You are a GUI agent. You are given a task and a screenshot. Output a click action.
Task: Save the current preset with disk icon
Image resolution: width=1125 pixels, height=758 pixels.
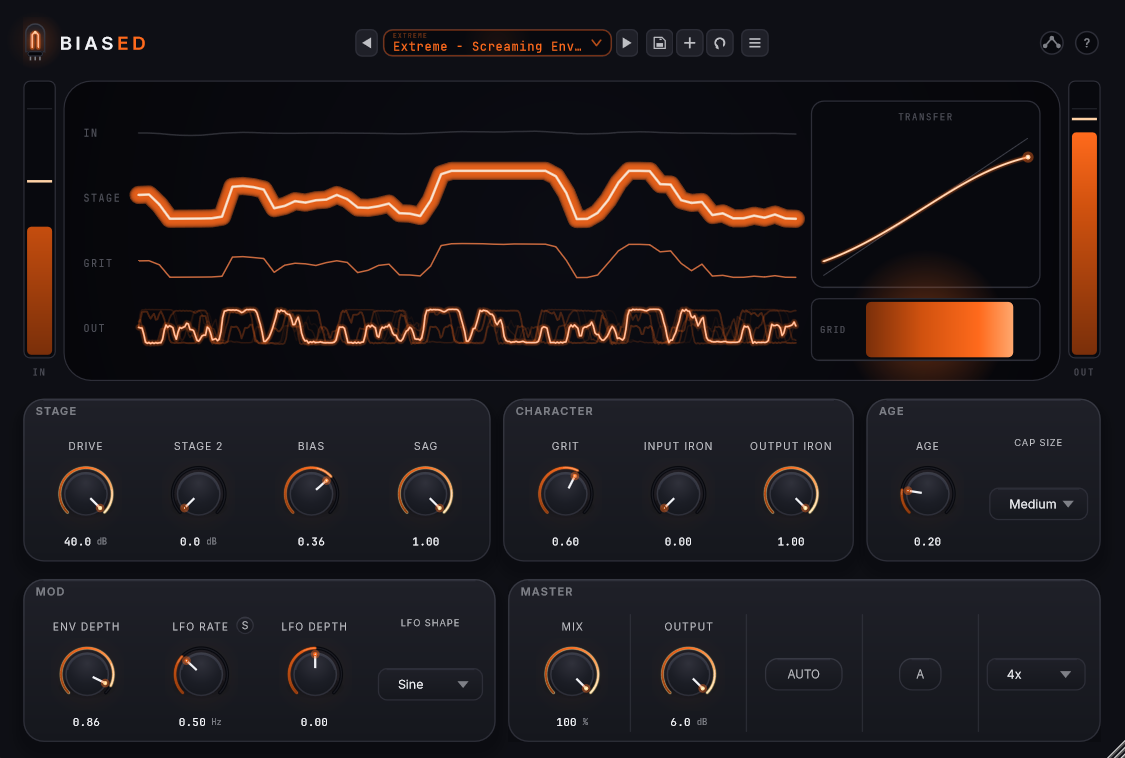(x=659, y=43)
